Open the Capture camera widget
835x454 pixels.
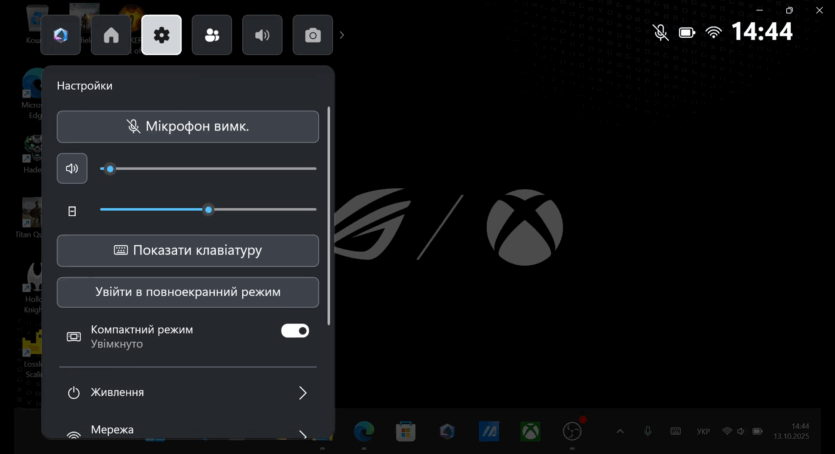point(312,35)
